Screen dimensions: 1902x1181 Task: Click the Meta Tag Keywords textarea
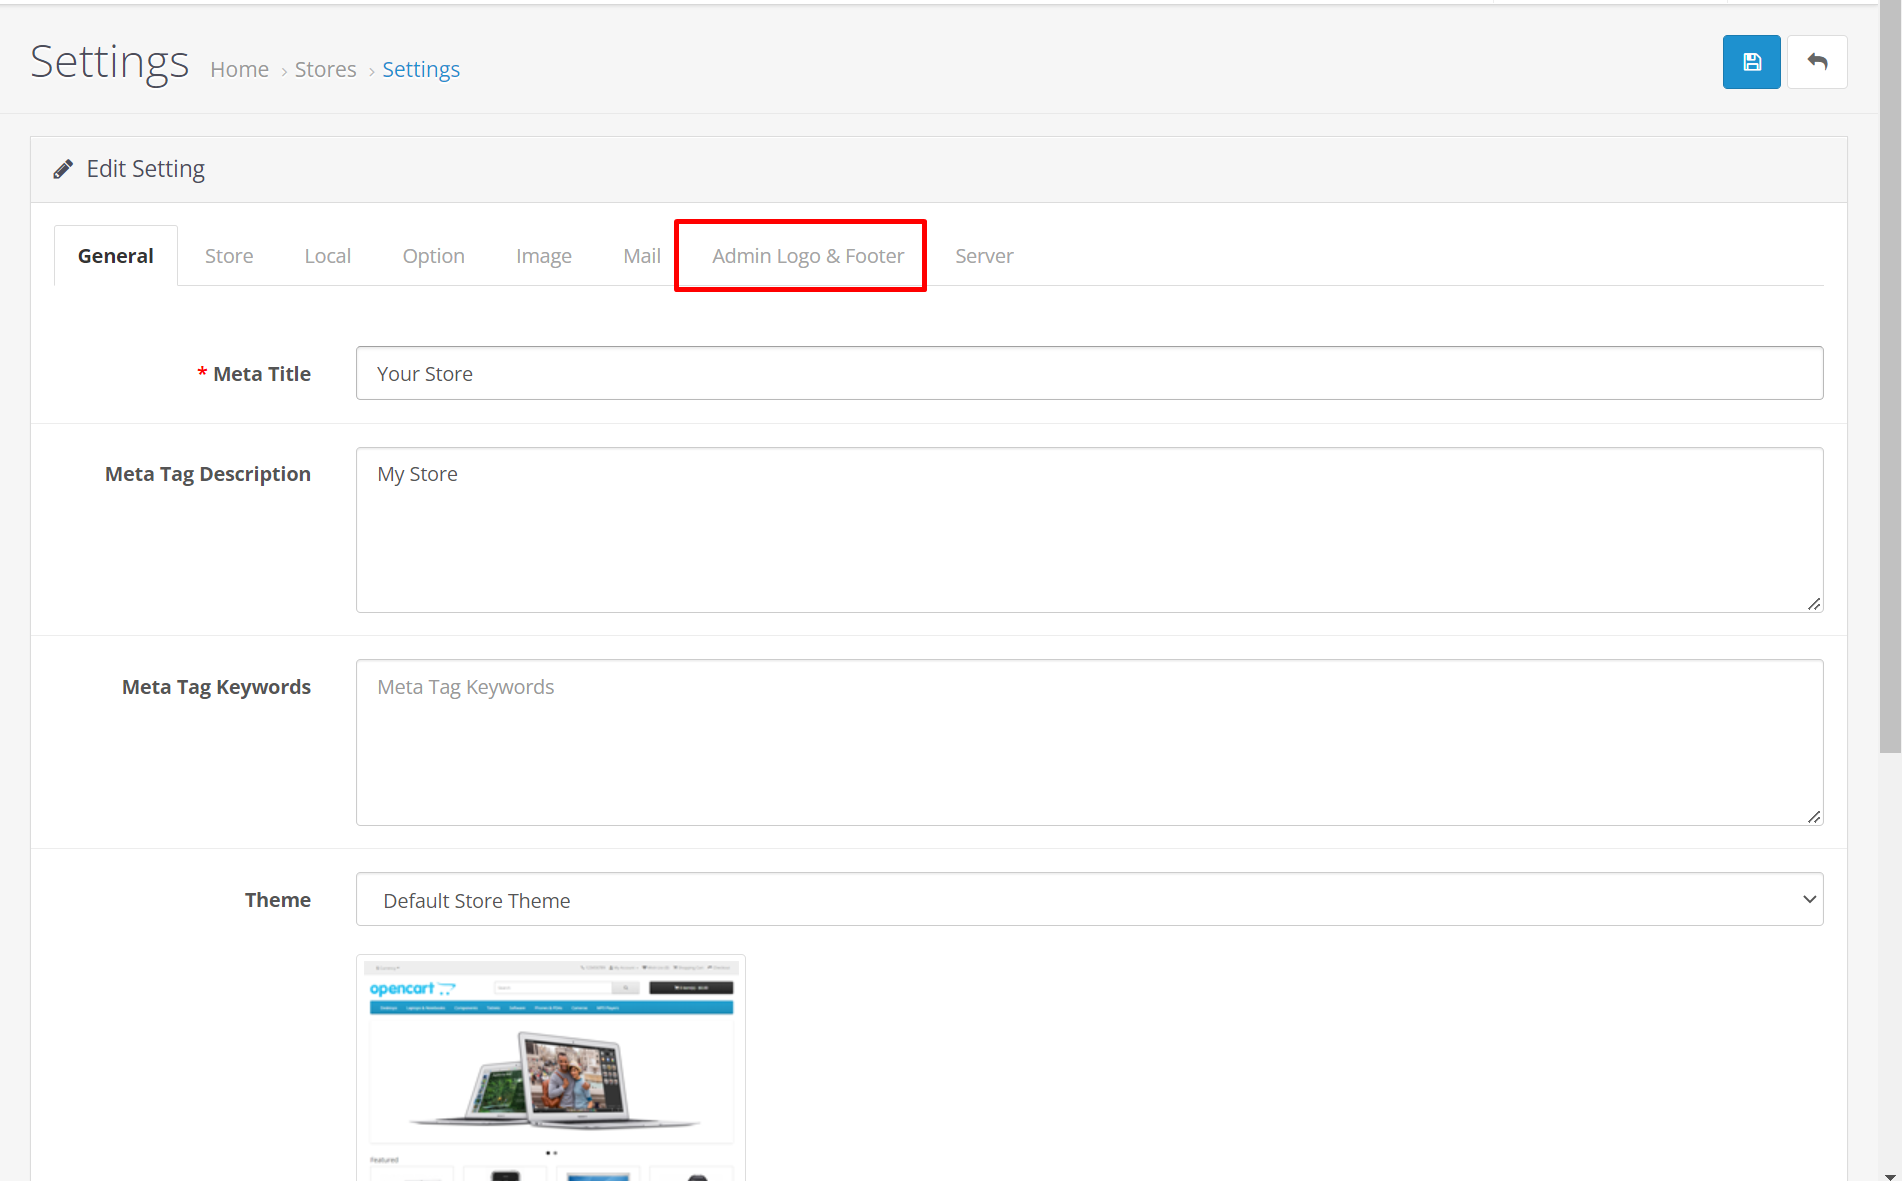[x=1089, y=742]
